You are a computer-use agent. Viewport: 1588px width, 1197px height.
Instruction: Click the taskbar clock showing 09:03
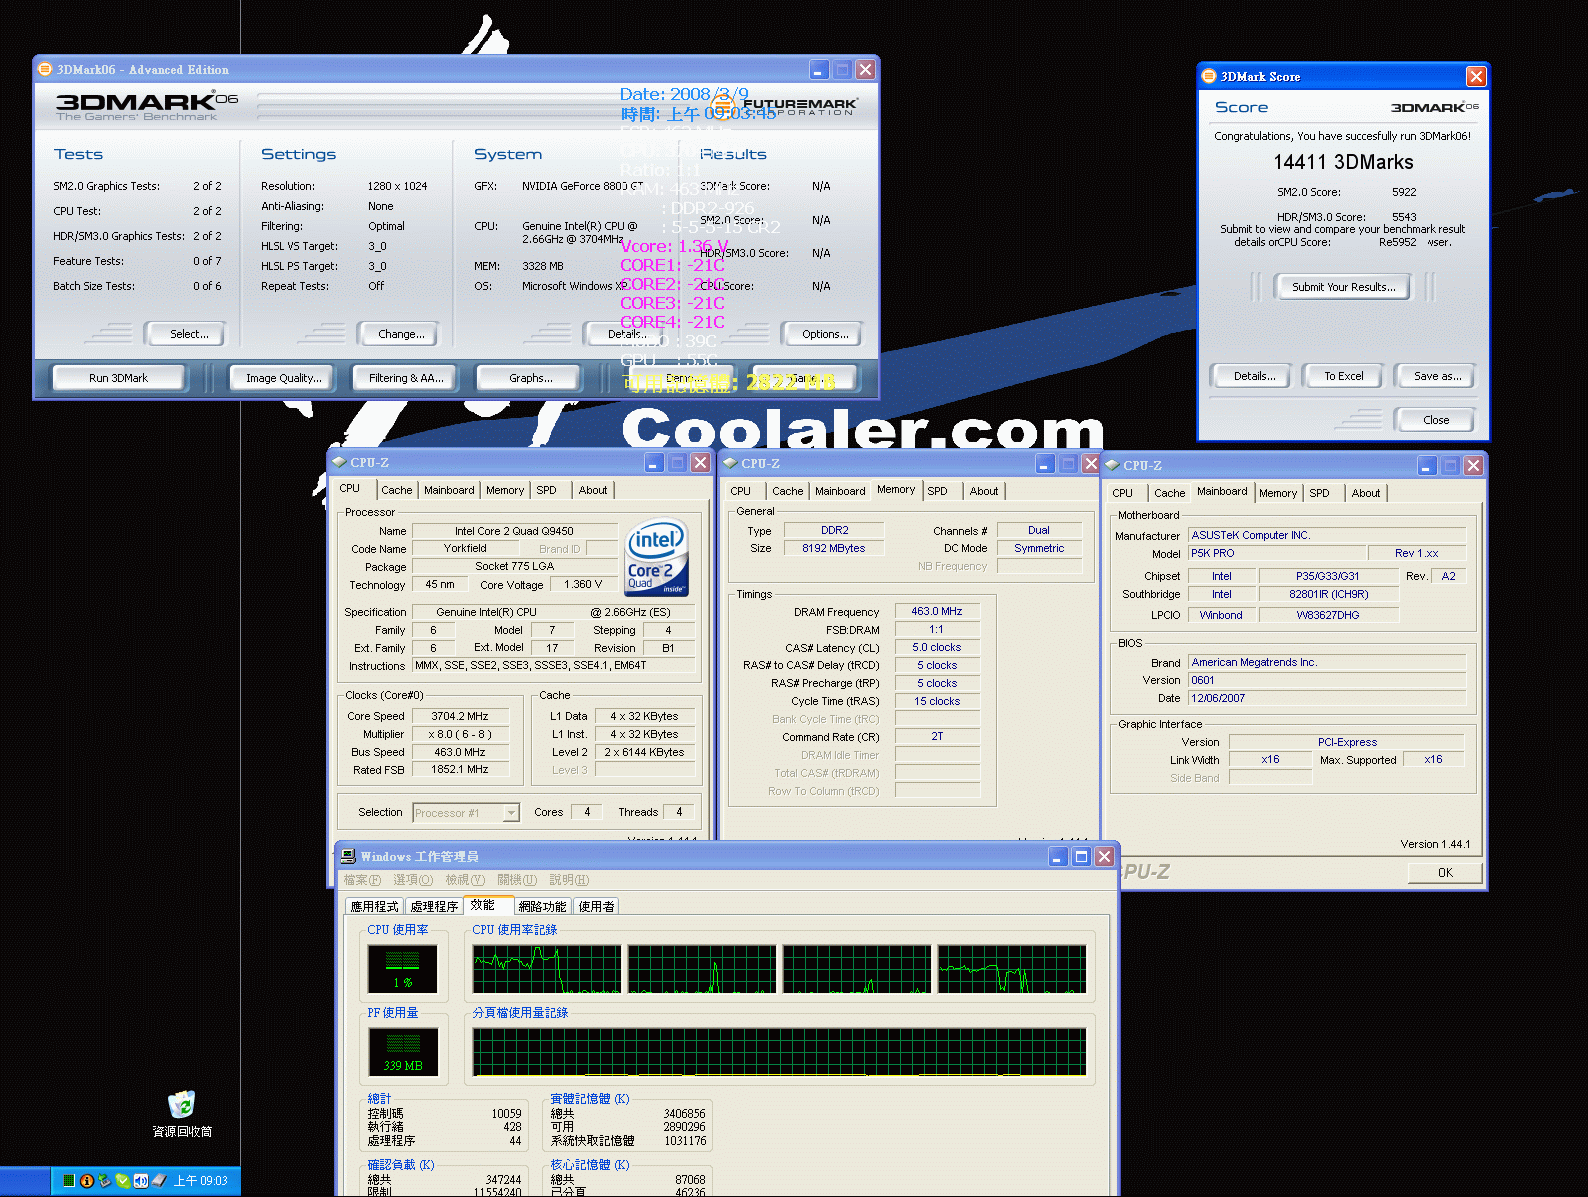pyautogui.click(x=200, y=1181)
